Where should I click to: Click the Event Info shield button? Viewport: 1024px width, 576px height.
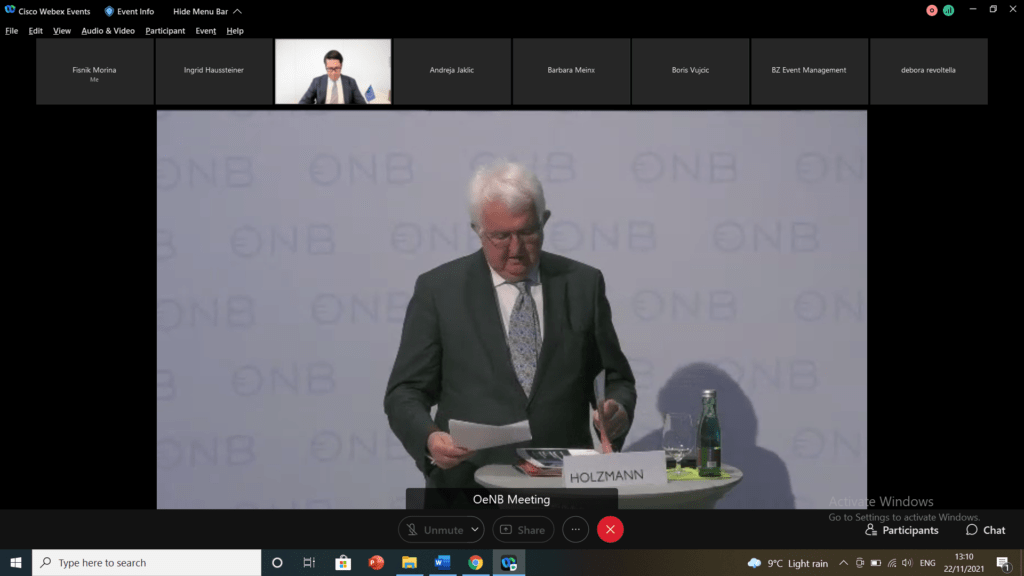point(129,11)
